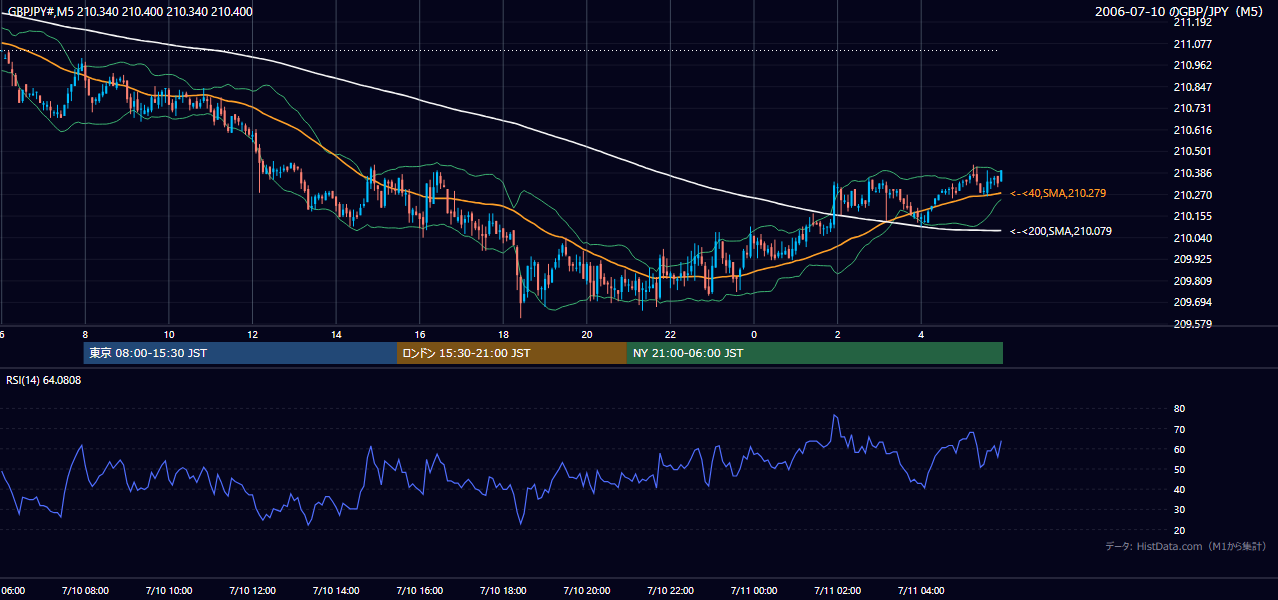This screenshot has width=1278, height=600.
Task: Click the 7/10 22:00 time axis label
Action: coord(670,590)
